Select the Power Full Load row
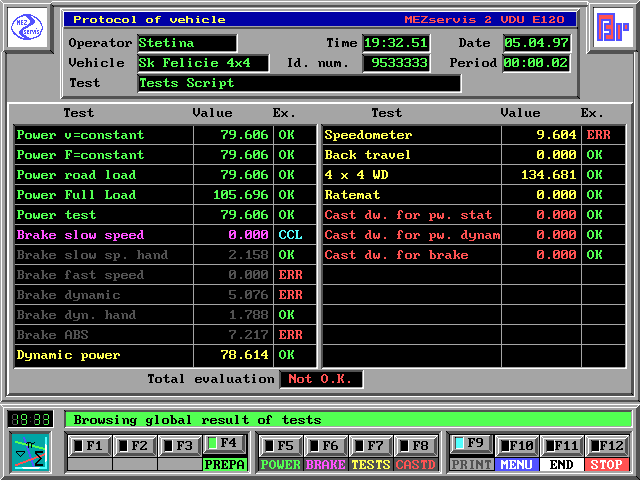Viewport: 640px width, 480px height. (165, 195)
